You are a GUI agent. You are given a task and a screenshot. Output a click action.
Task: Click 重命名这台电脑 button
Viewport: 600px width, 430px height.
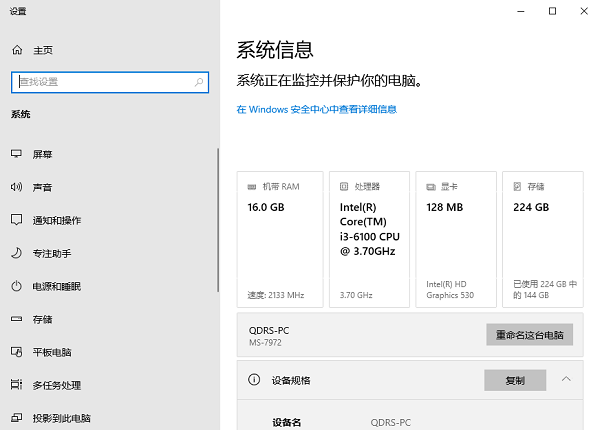(530, 335)
